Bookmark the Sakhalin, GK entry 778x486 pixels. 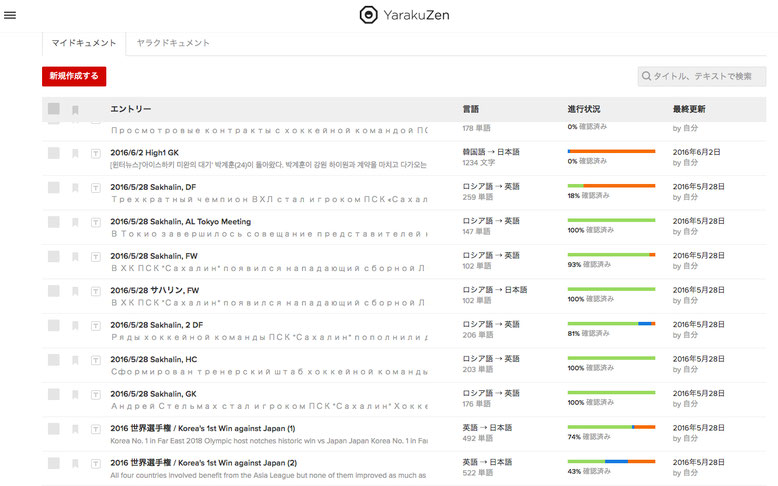[75, 395]
